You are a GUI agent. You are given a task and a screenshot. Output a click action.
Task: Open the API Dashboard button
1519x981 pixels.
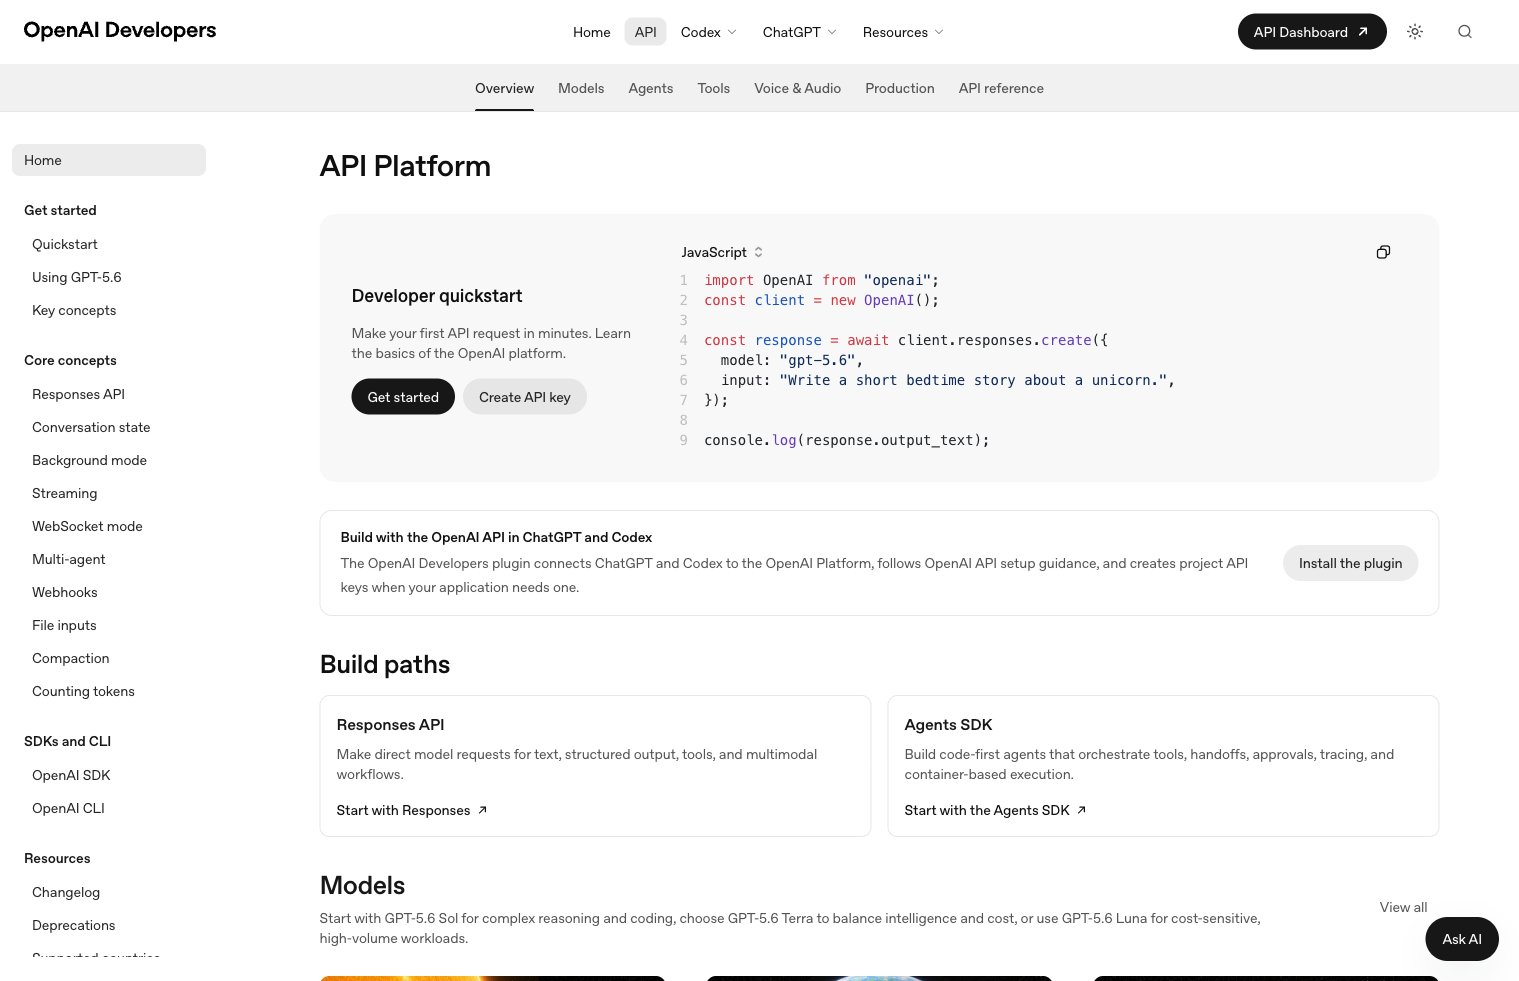point(1312,32)
